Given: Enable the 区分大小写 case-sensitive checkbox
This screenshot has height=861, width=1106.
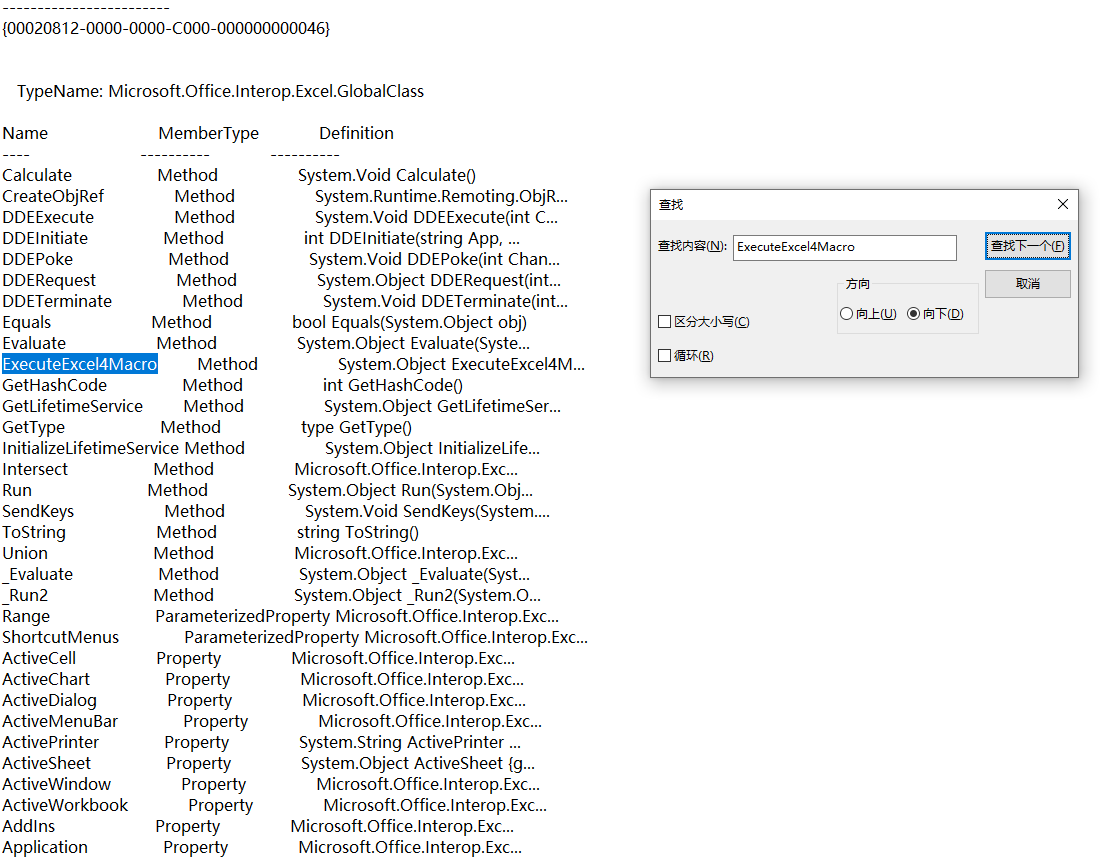Looking at the screenshot, I should pyautogui.click(x=664, y=322).
